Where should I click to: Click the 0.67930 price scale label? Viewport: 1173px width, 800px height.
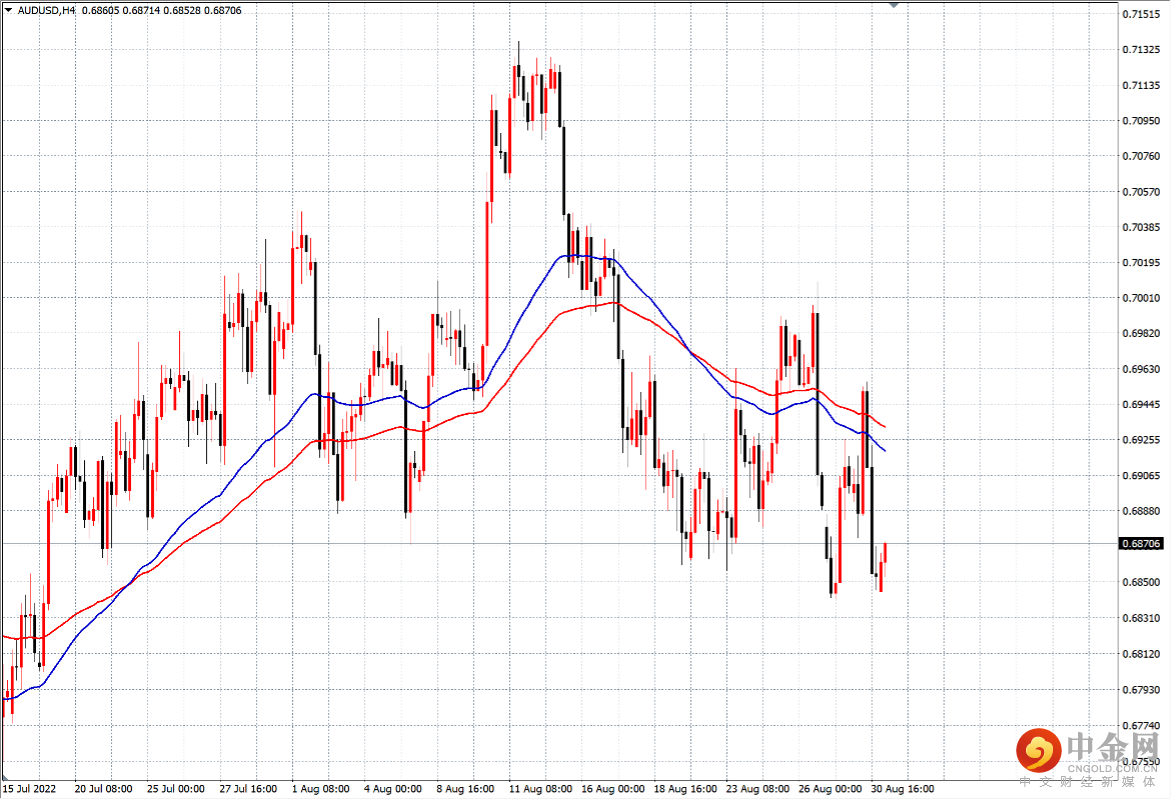(1142, 690)
